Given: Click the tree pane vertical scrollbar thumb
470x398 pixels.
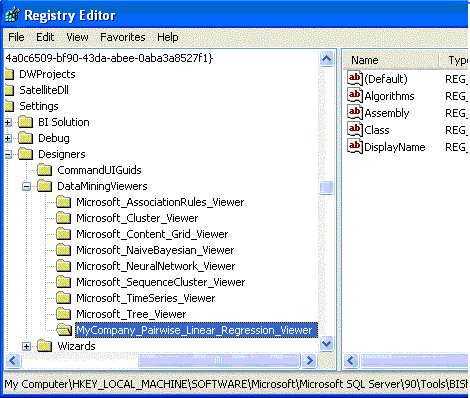Looking at the screenshot, I should coord(326,188).
